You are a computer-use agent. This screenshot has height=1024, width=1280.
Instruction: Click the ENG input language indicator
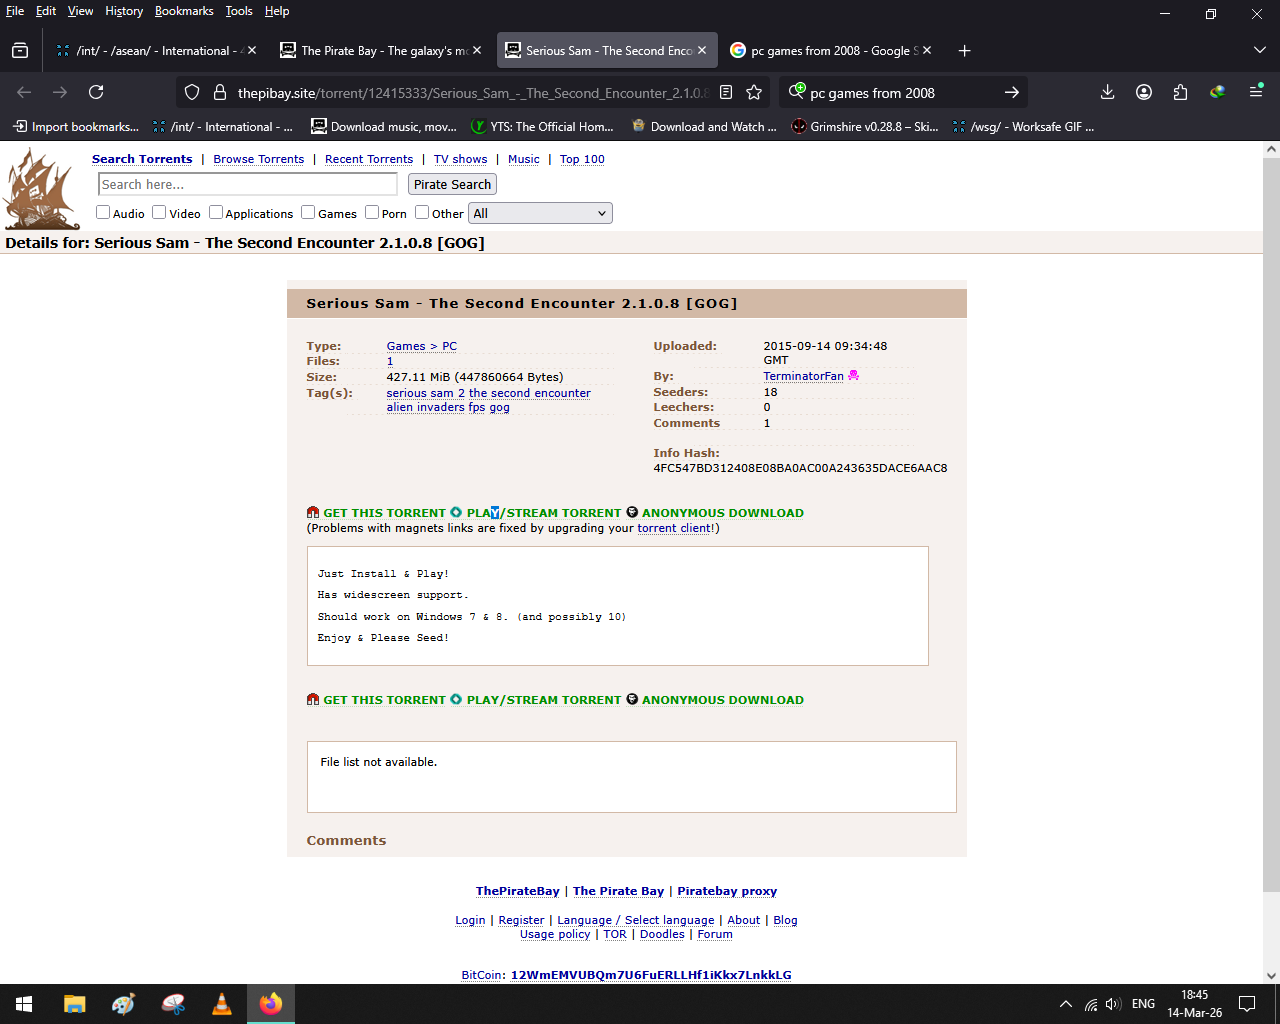[x=1144, y=1004]
